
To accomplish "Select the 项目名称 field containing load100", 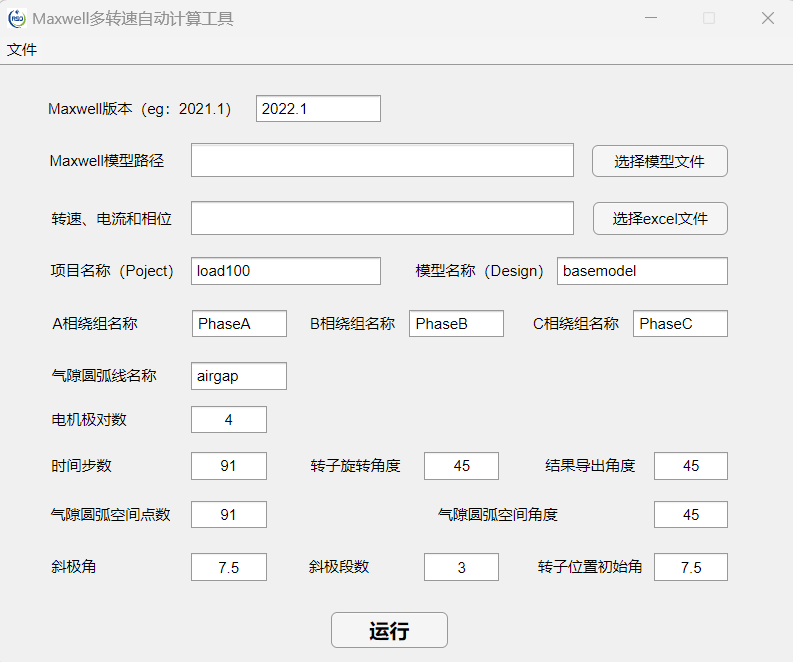I will [x=285, y=271].
